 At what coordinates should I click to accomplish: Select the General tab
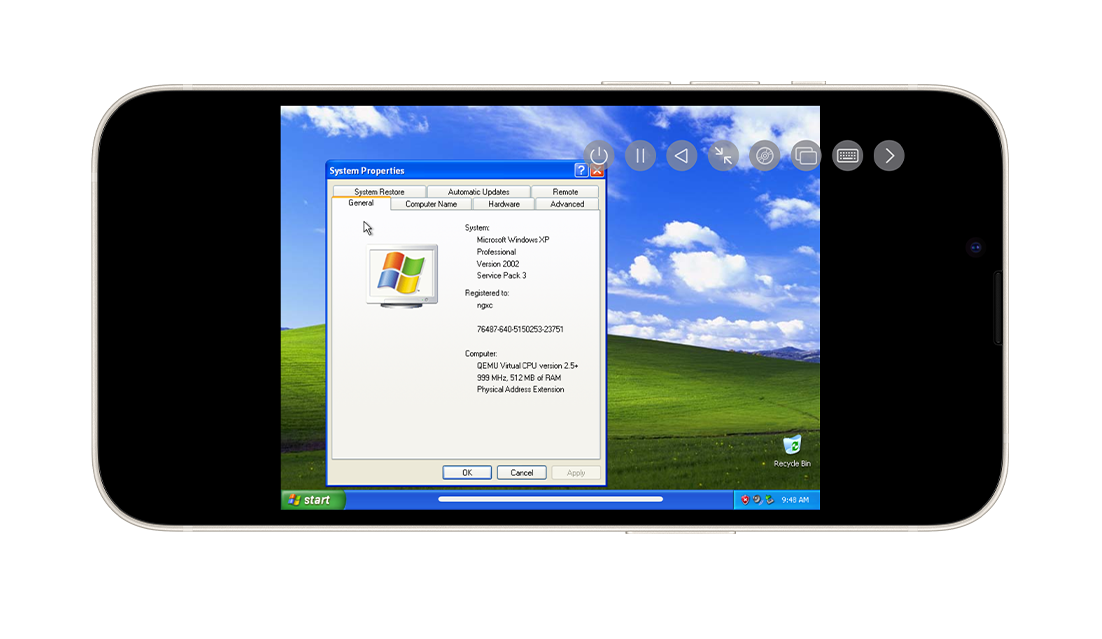click(x=361, y=203)
